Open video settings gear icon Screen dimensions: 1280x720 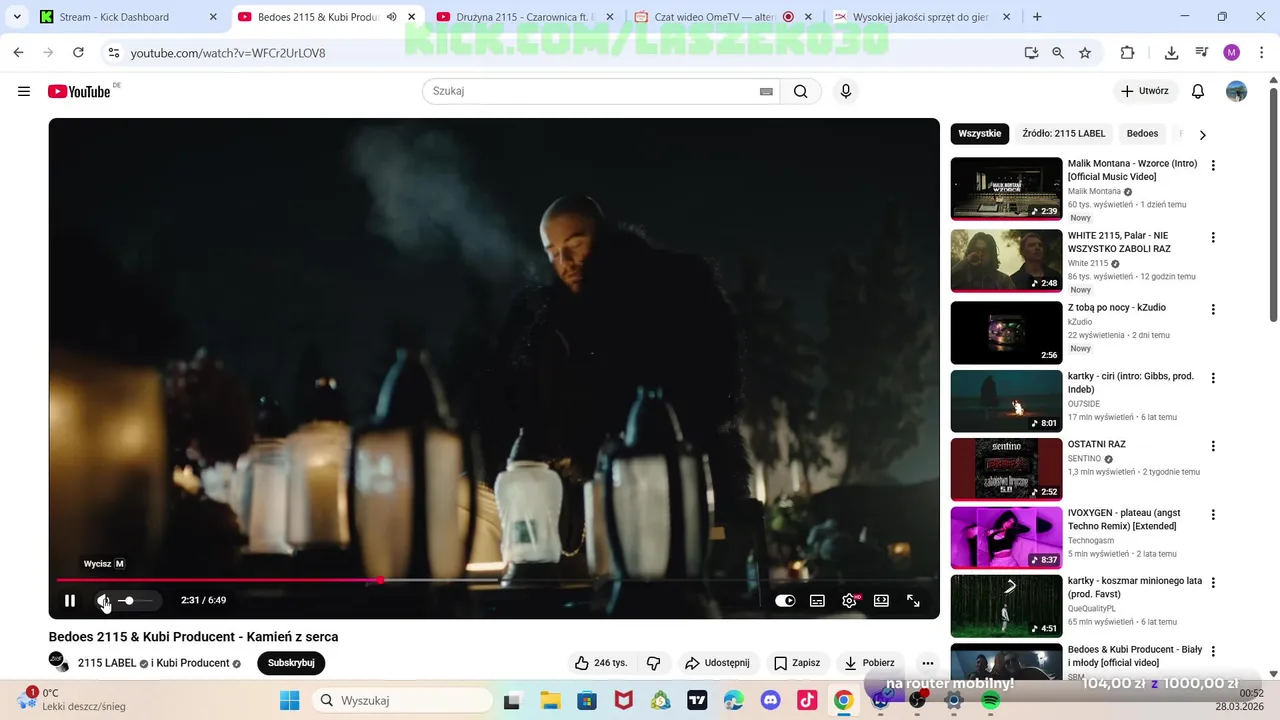tap(850, 601)
